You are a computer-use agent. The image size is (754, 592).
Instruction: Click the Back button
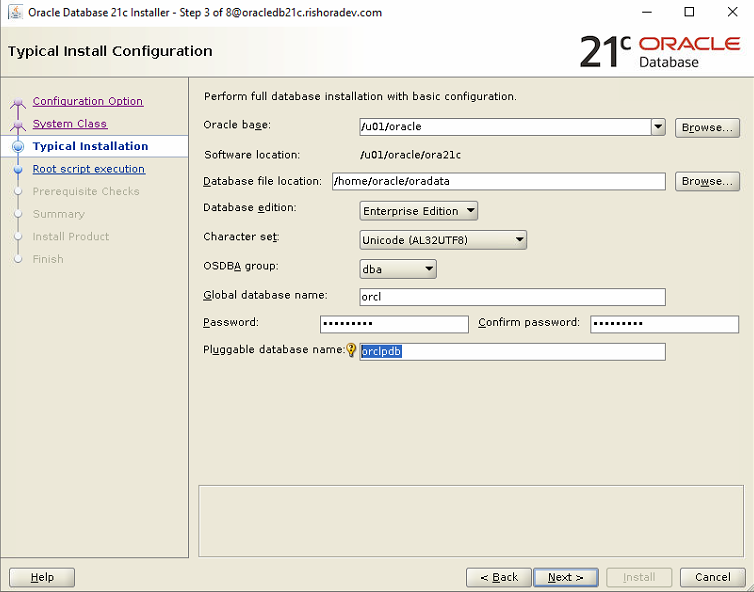[499, 577]
